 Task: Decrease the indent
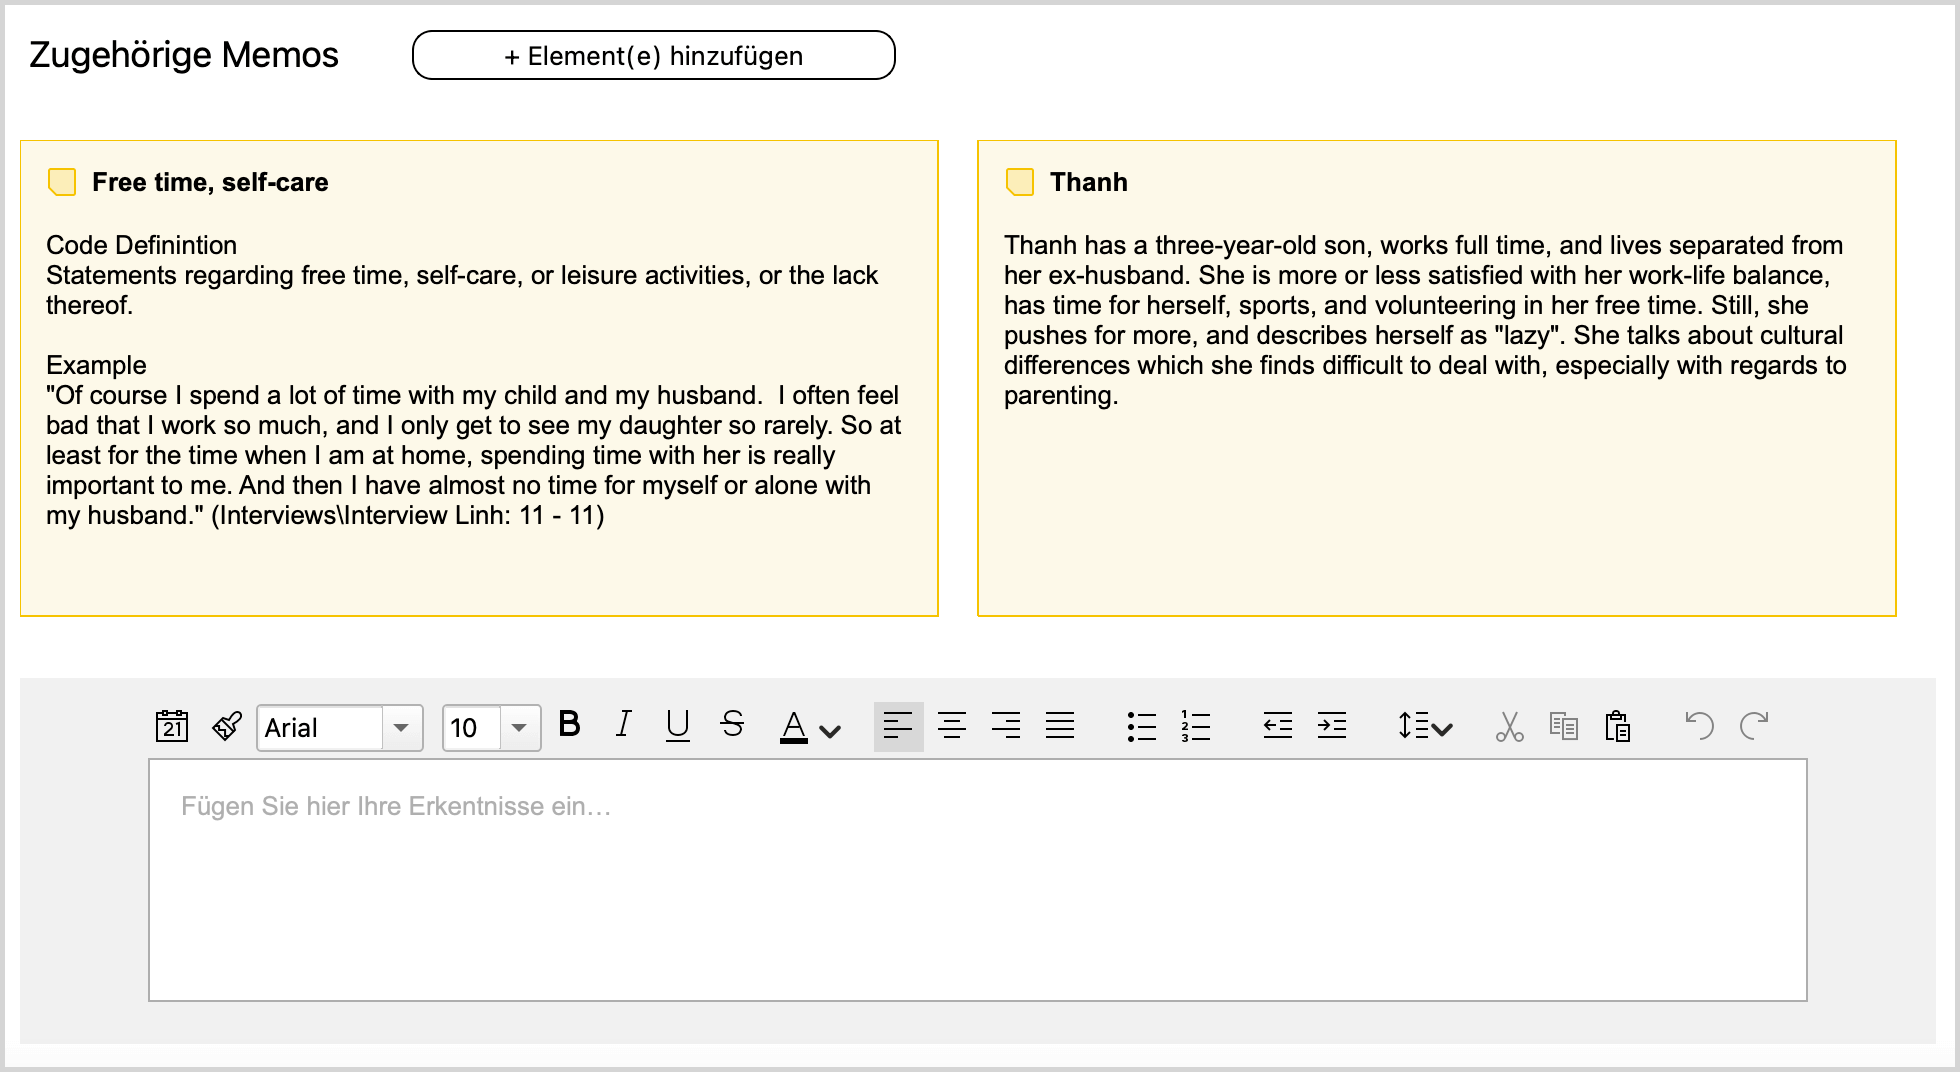pyautogui.click(x=1278, y=726)
